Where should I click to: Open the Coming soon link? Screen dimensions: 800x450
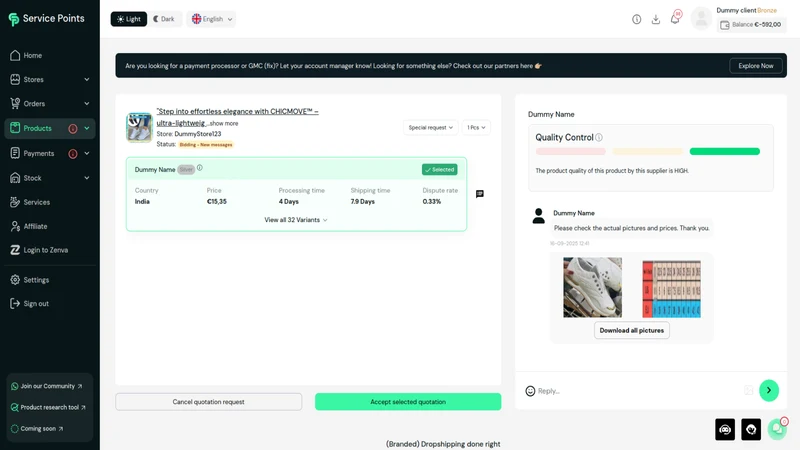click(x=37, y=429)
